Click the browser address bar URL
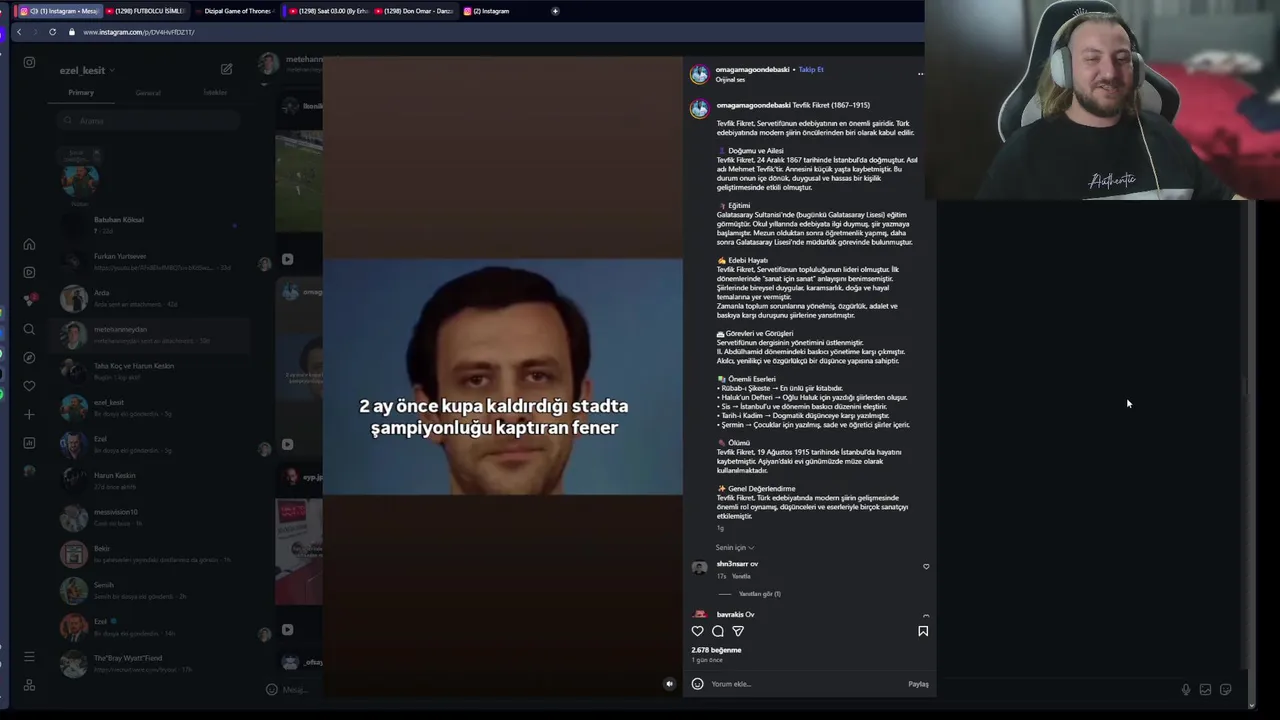Screen dimensions: 1280x720 [139, 32]
